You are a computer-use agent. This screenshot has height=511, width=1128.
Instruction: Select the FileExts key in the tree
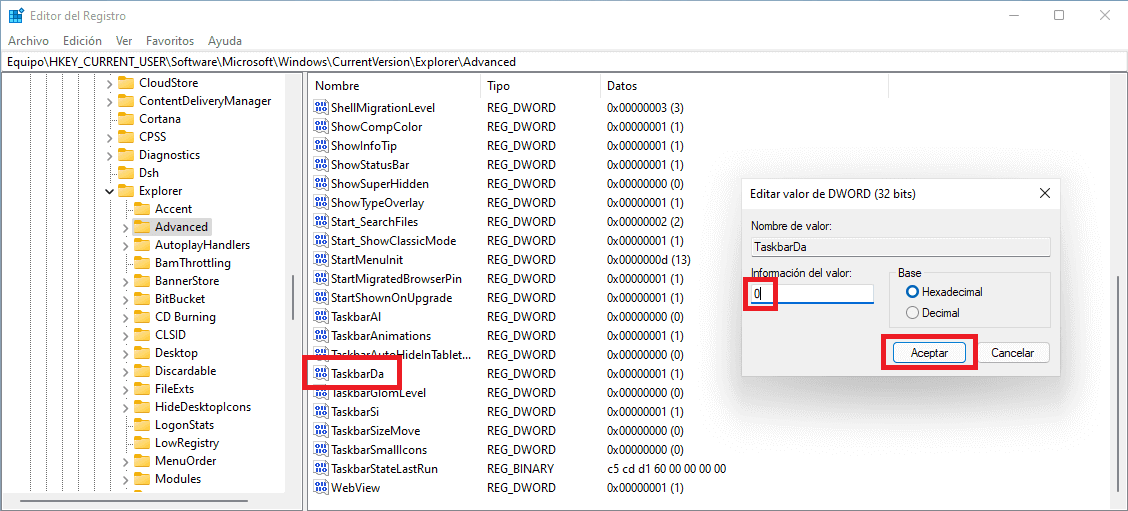click(174, 389)
